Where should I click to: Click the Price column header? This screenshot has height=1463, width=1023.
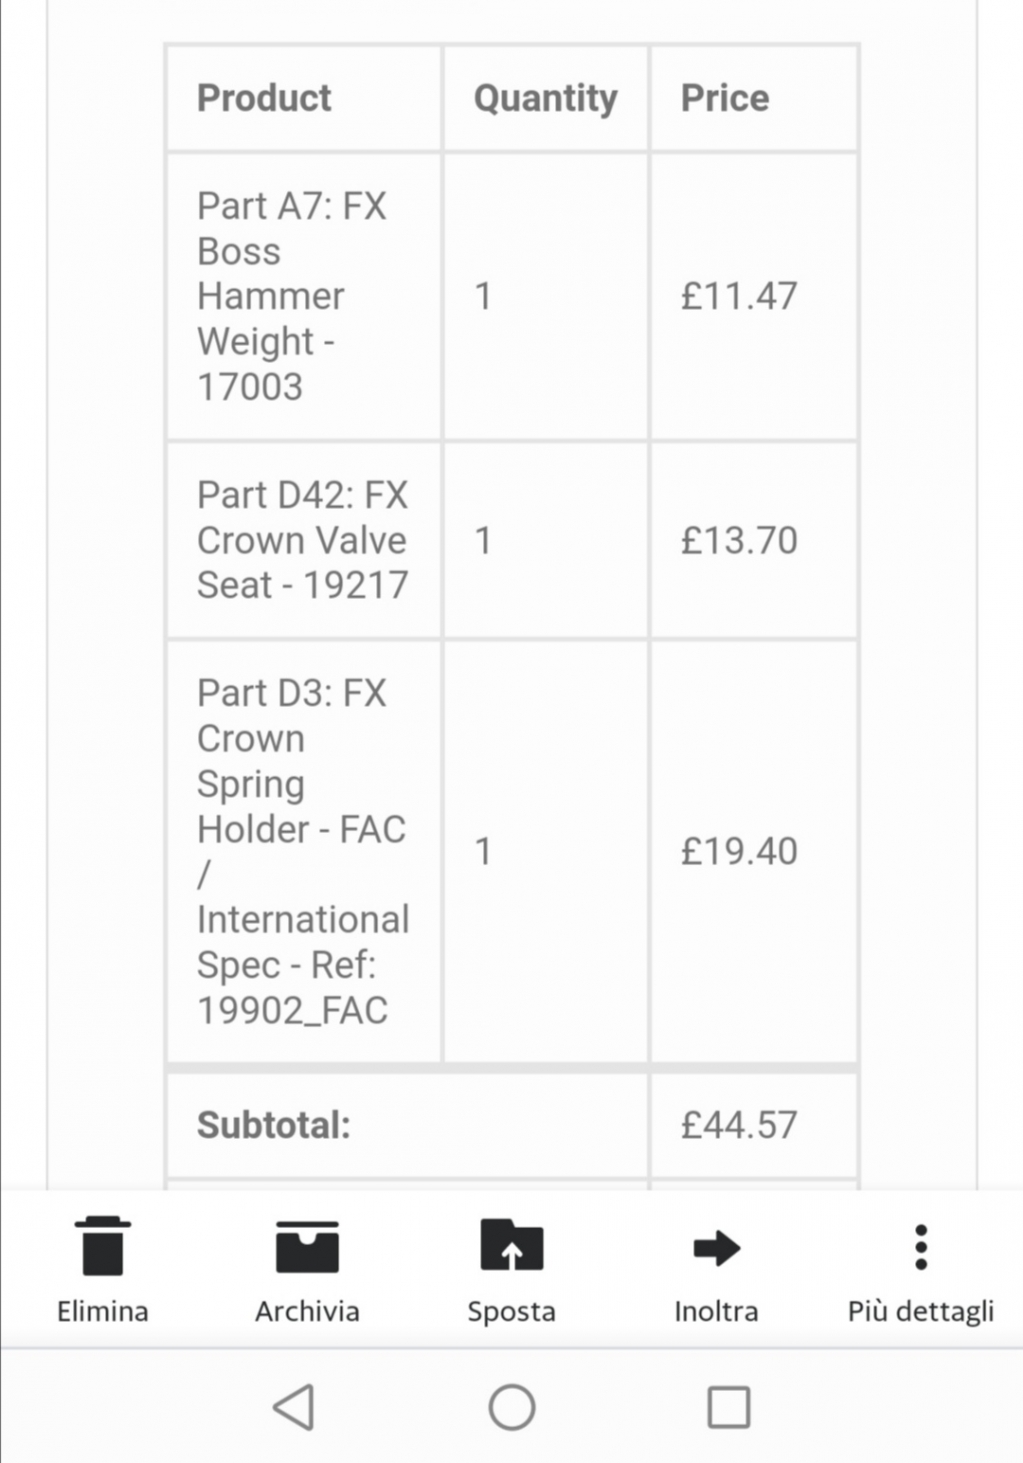[725, 98]
